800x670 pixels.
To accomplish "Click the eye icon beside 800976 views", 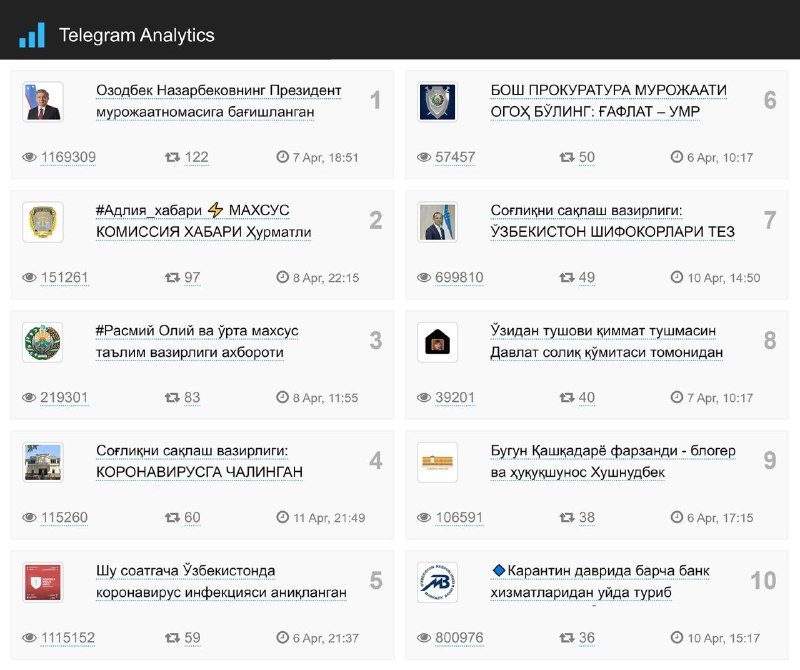I will (x=424, y=637).
